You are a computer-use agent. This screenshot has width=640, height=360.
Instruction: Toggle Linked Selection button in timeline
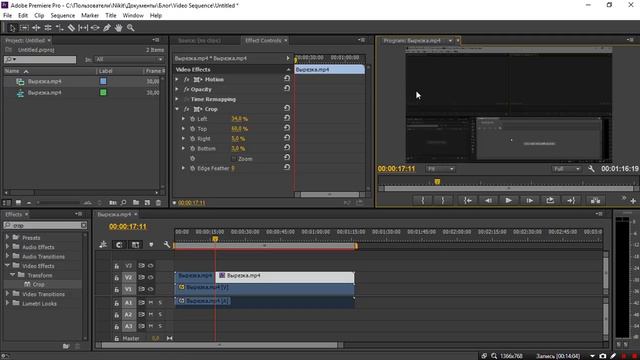pos(135,244)
